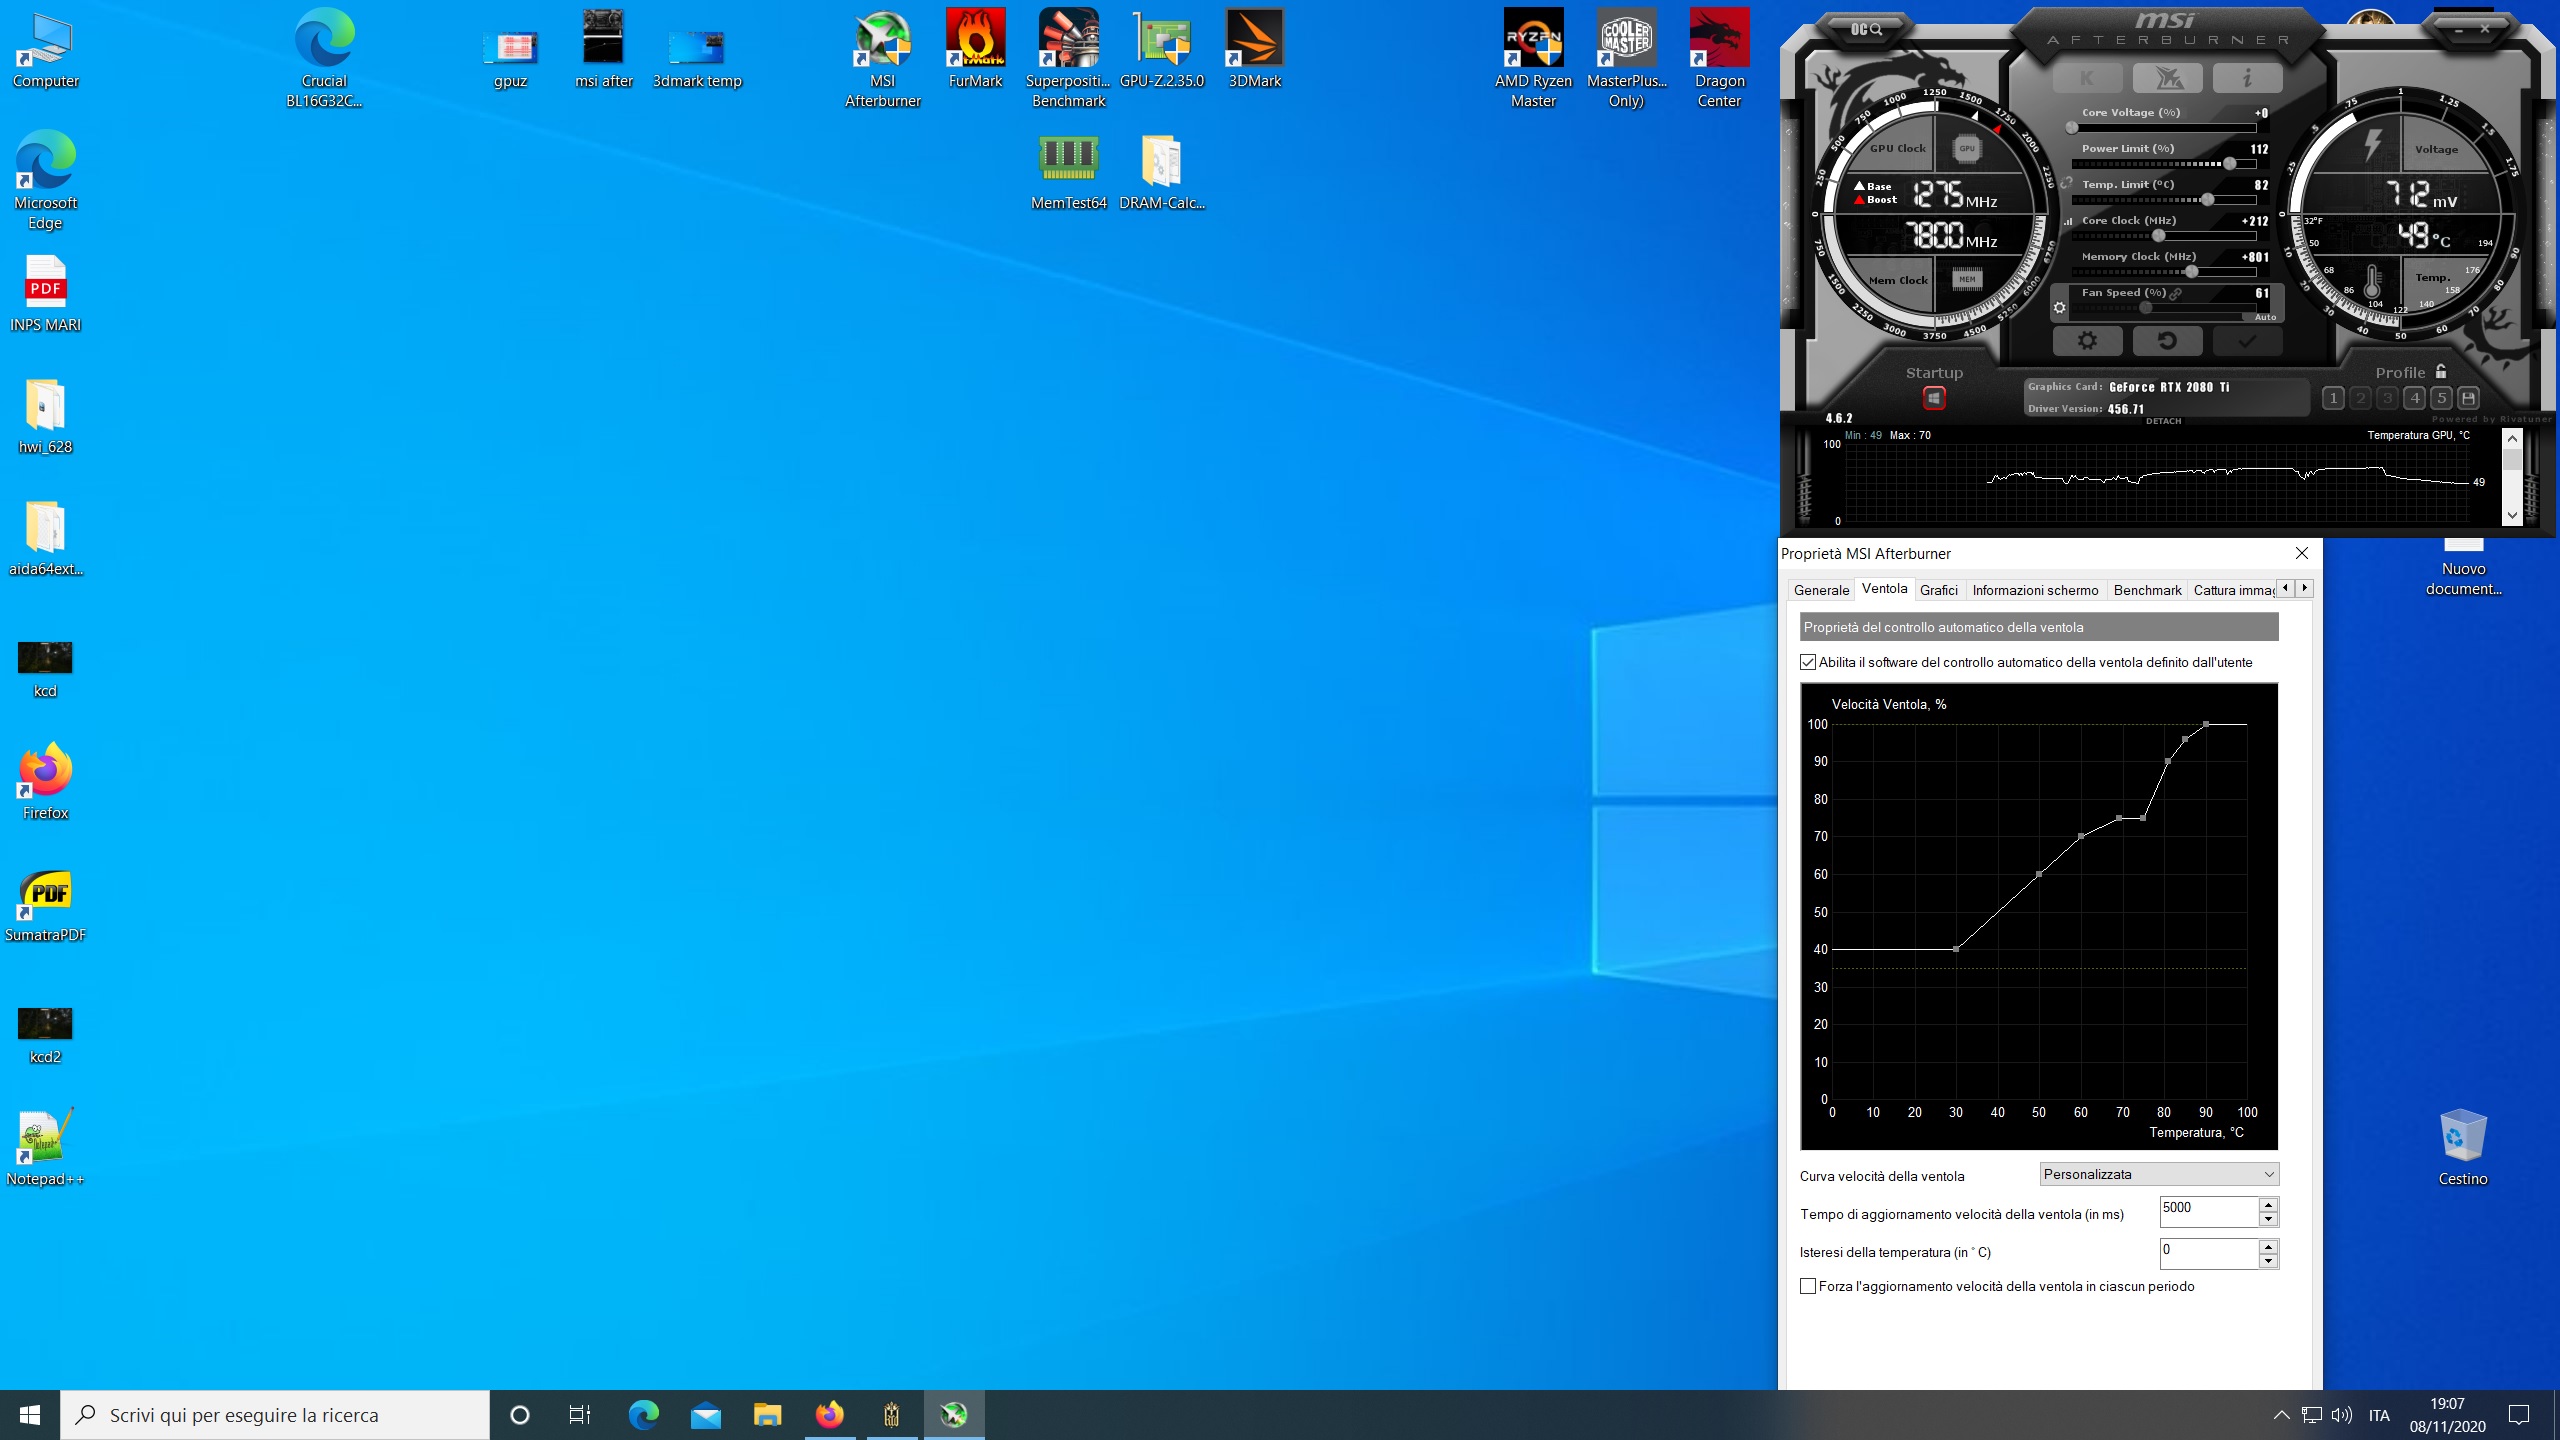Open Afterburner settings via the large gear button
Viewport: 2560px width, 1440px height.
point(2087,341)
